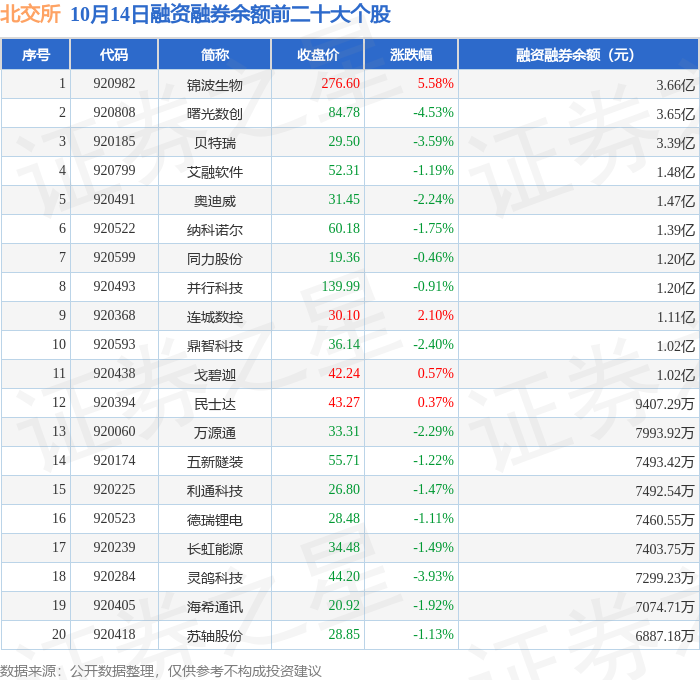Click the balance value 9407.29万
This screenshot has height=680, width=700.
tap(665, 404)
